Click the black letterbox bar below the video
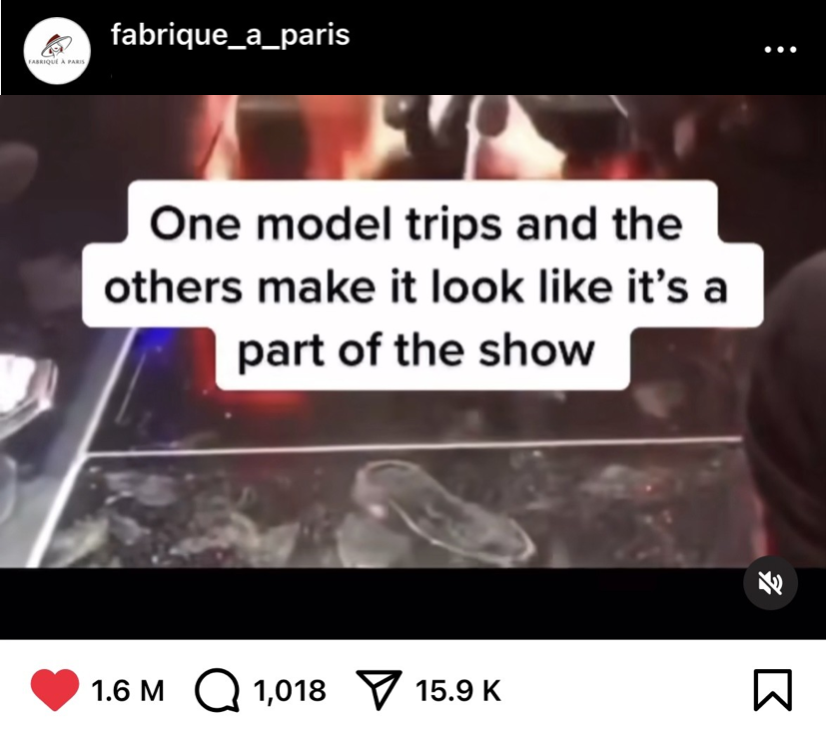Image resolution: width=826 pixels, height=730 pixels. click(x=369, y=604)
